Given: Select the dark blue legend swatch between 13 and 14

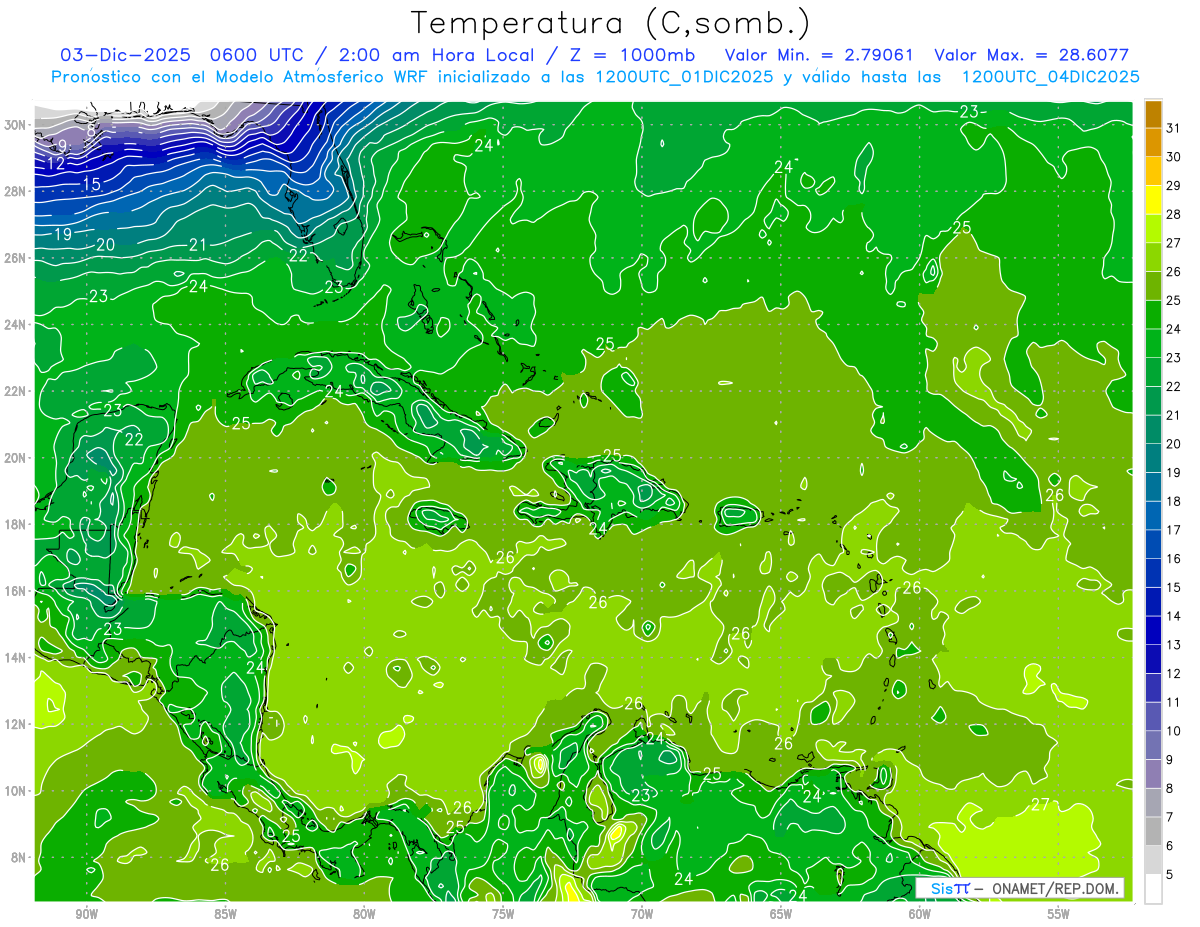Looking at the screenshot, I should [x=1153, y=630].
